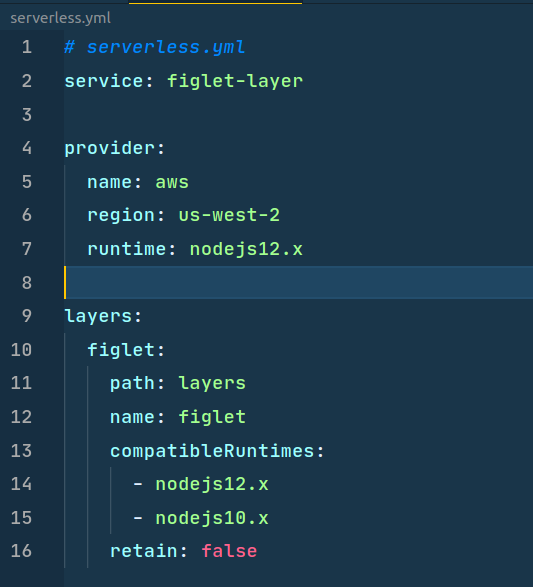Click the 'compatibleRuntimes:' key
The width and height of the screenshot is (533, 587).
(217, 451)
